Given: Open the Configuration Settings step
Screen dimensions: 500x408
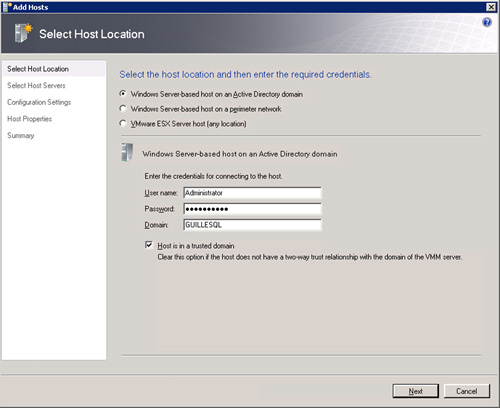Looking at the screenshot, I should (x=39, y=102).
